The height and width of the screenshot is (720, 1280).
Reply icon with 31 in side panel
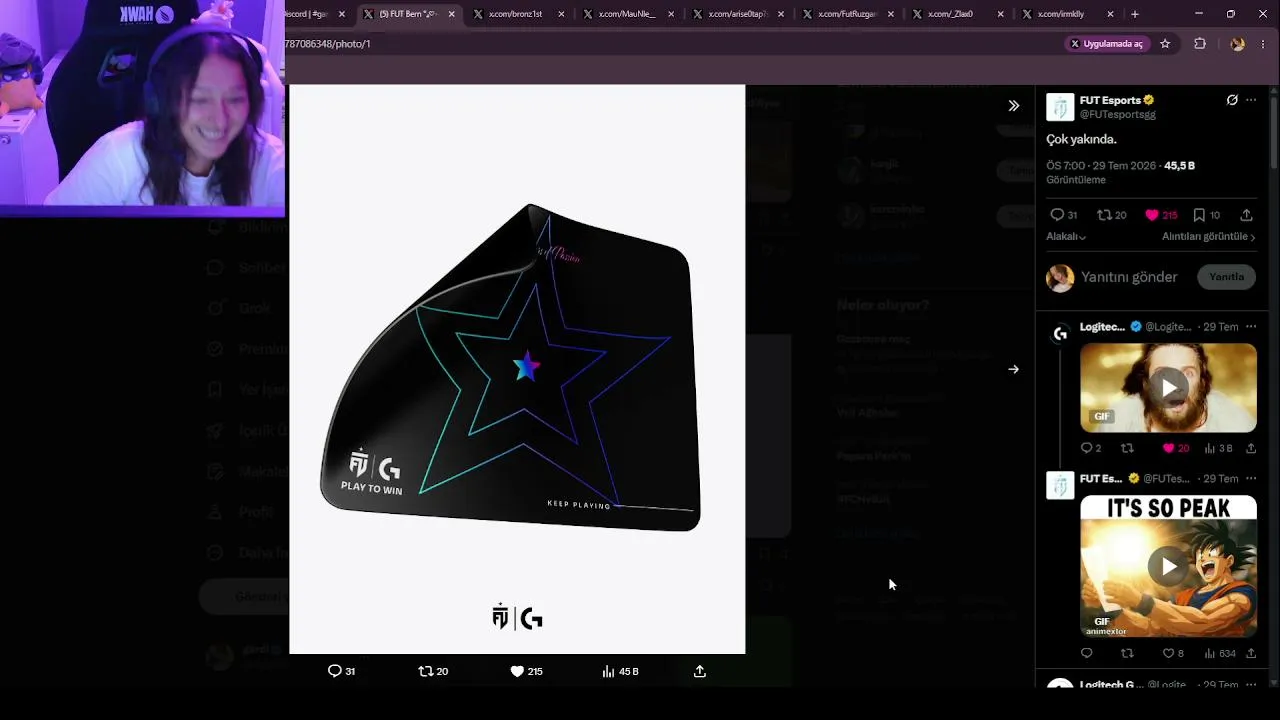[1063, 215]
